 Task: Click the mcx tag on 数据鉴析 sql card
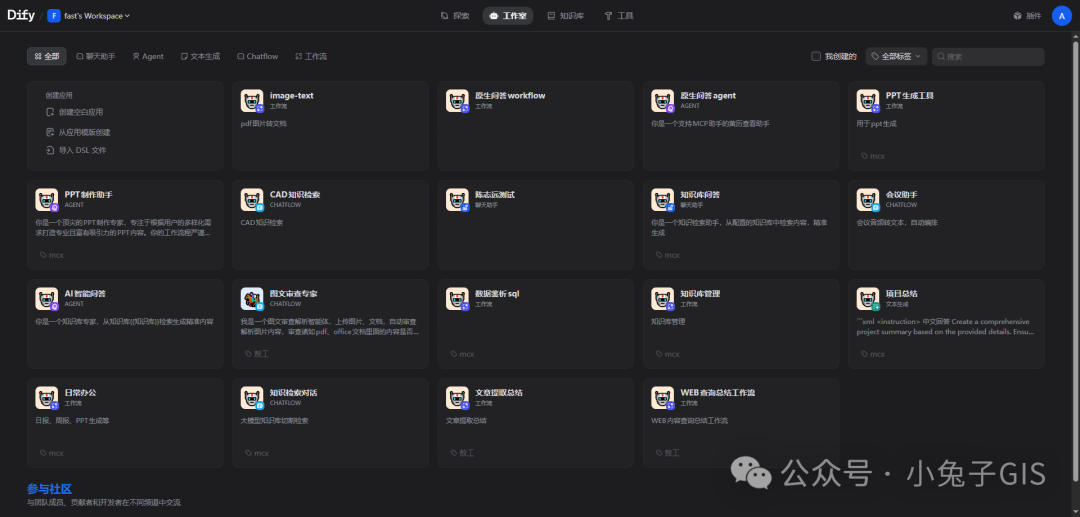point(462,355)
